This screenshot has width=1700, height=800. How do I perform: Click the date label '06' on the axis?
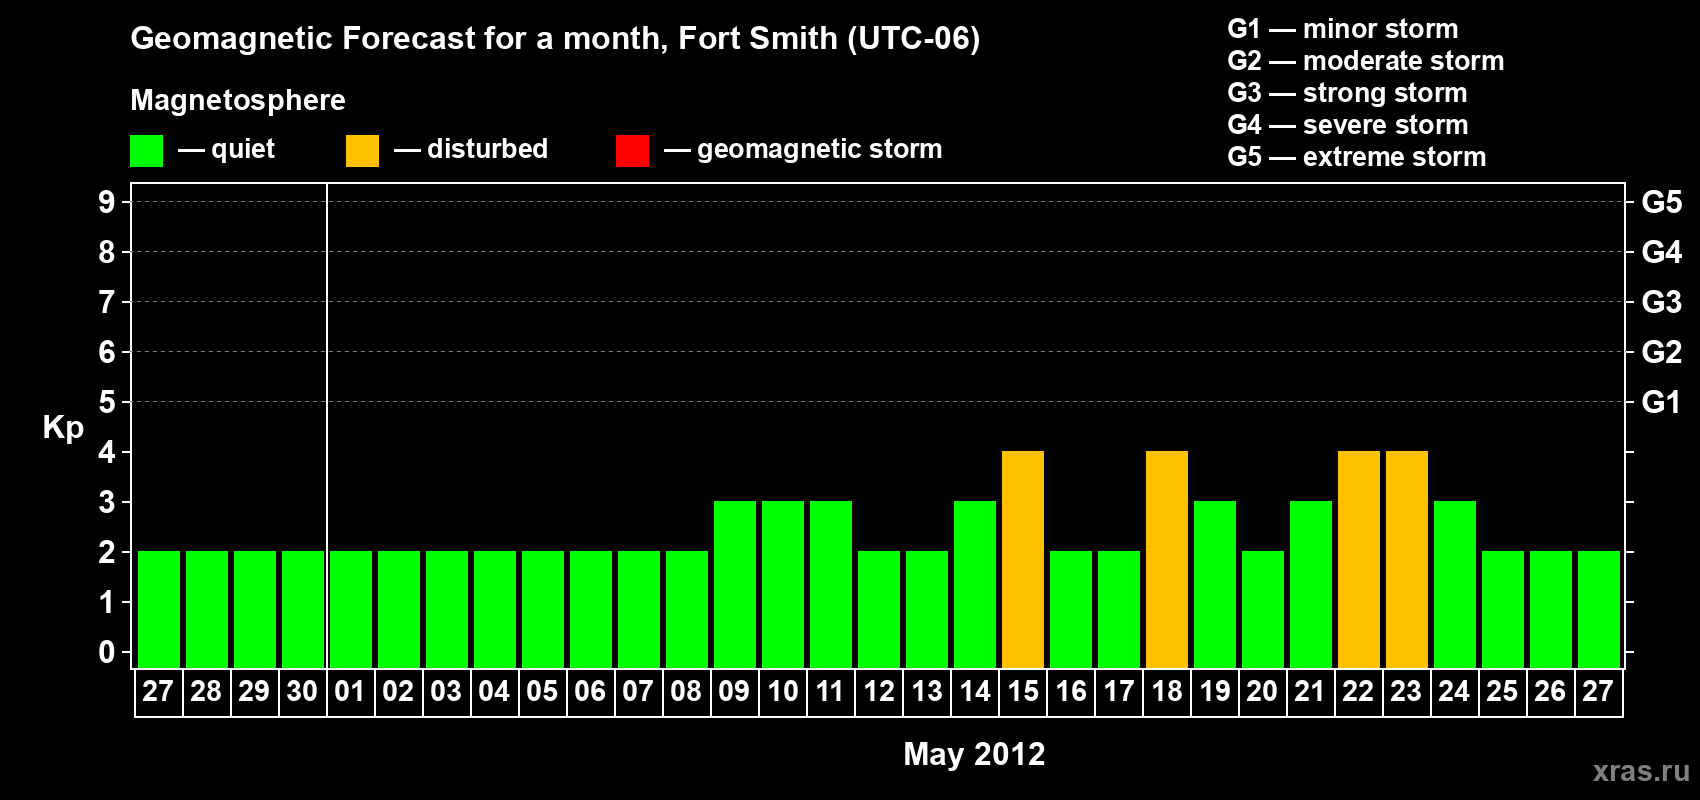pyautogui.click(x=590, y=692)
